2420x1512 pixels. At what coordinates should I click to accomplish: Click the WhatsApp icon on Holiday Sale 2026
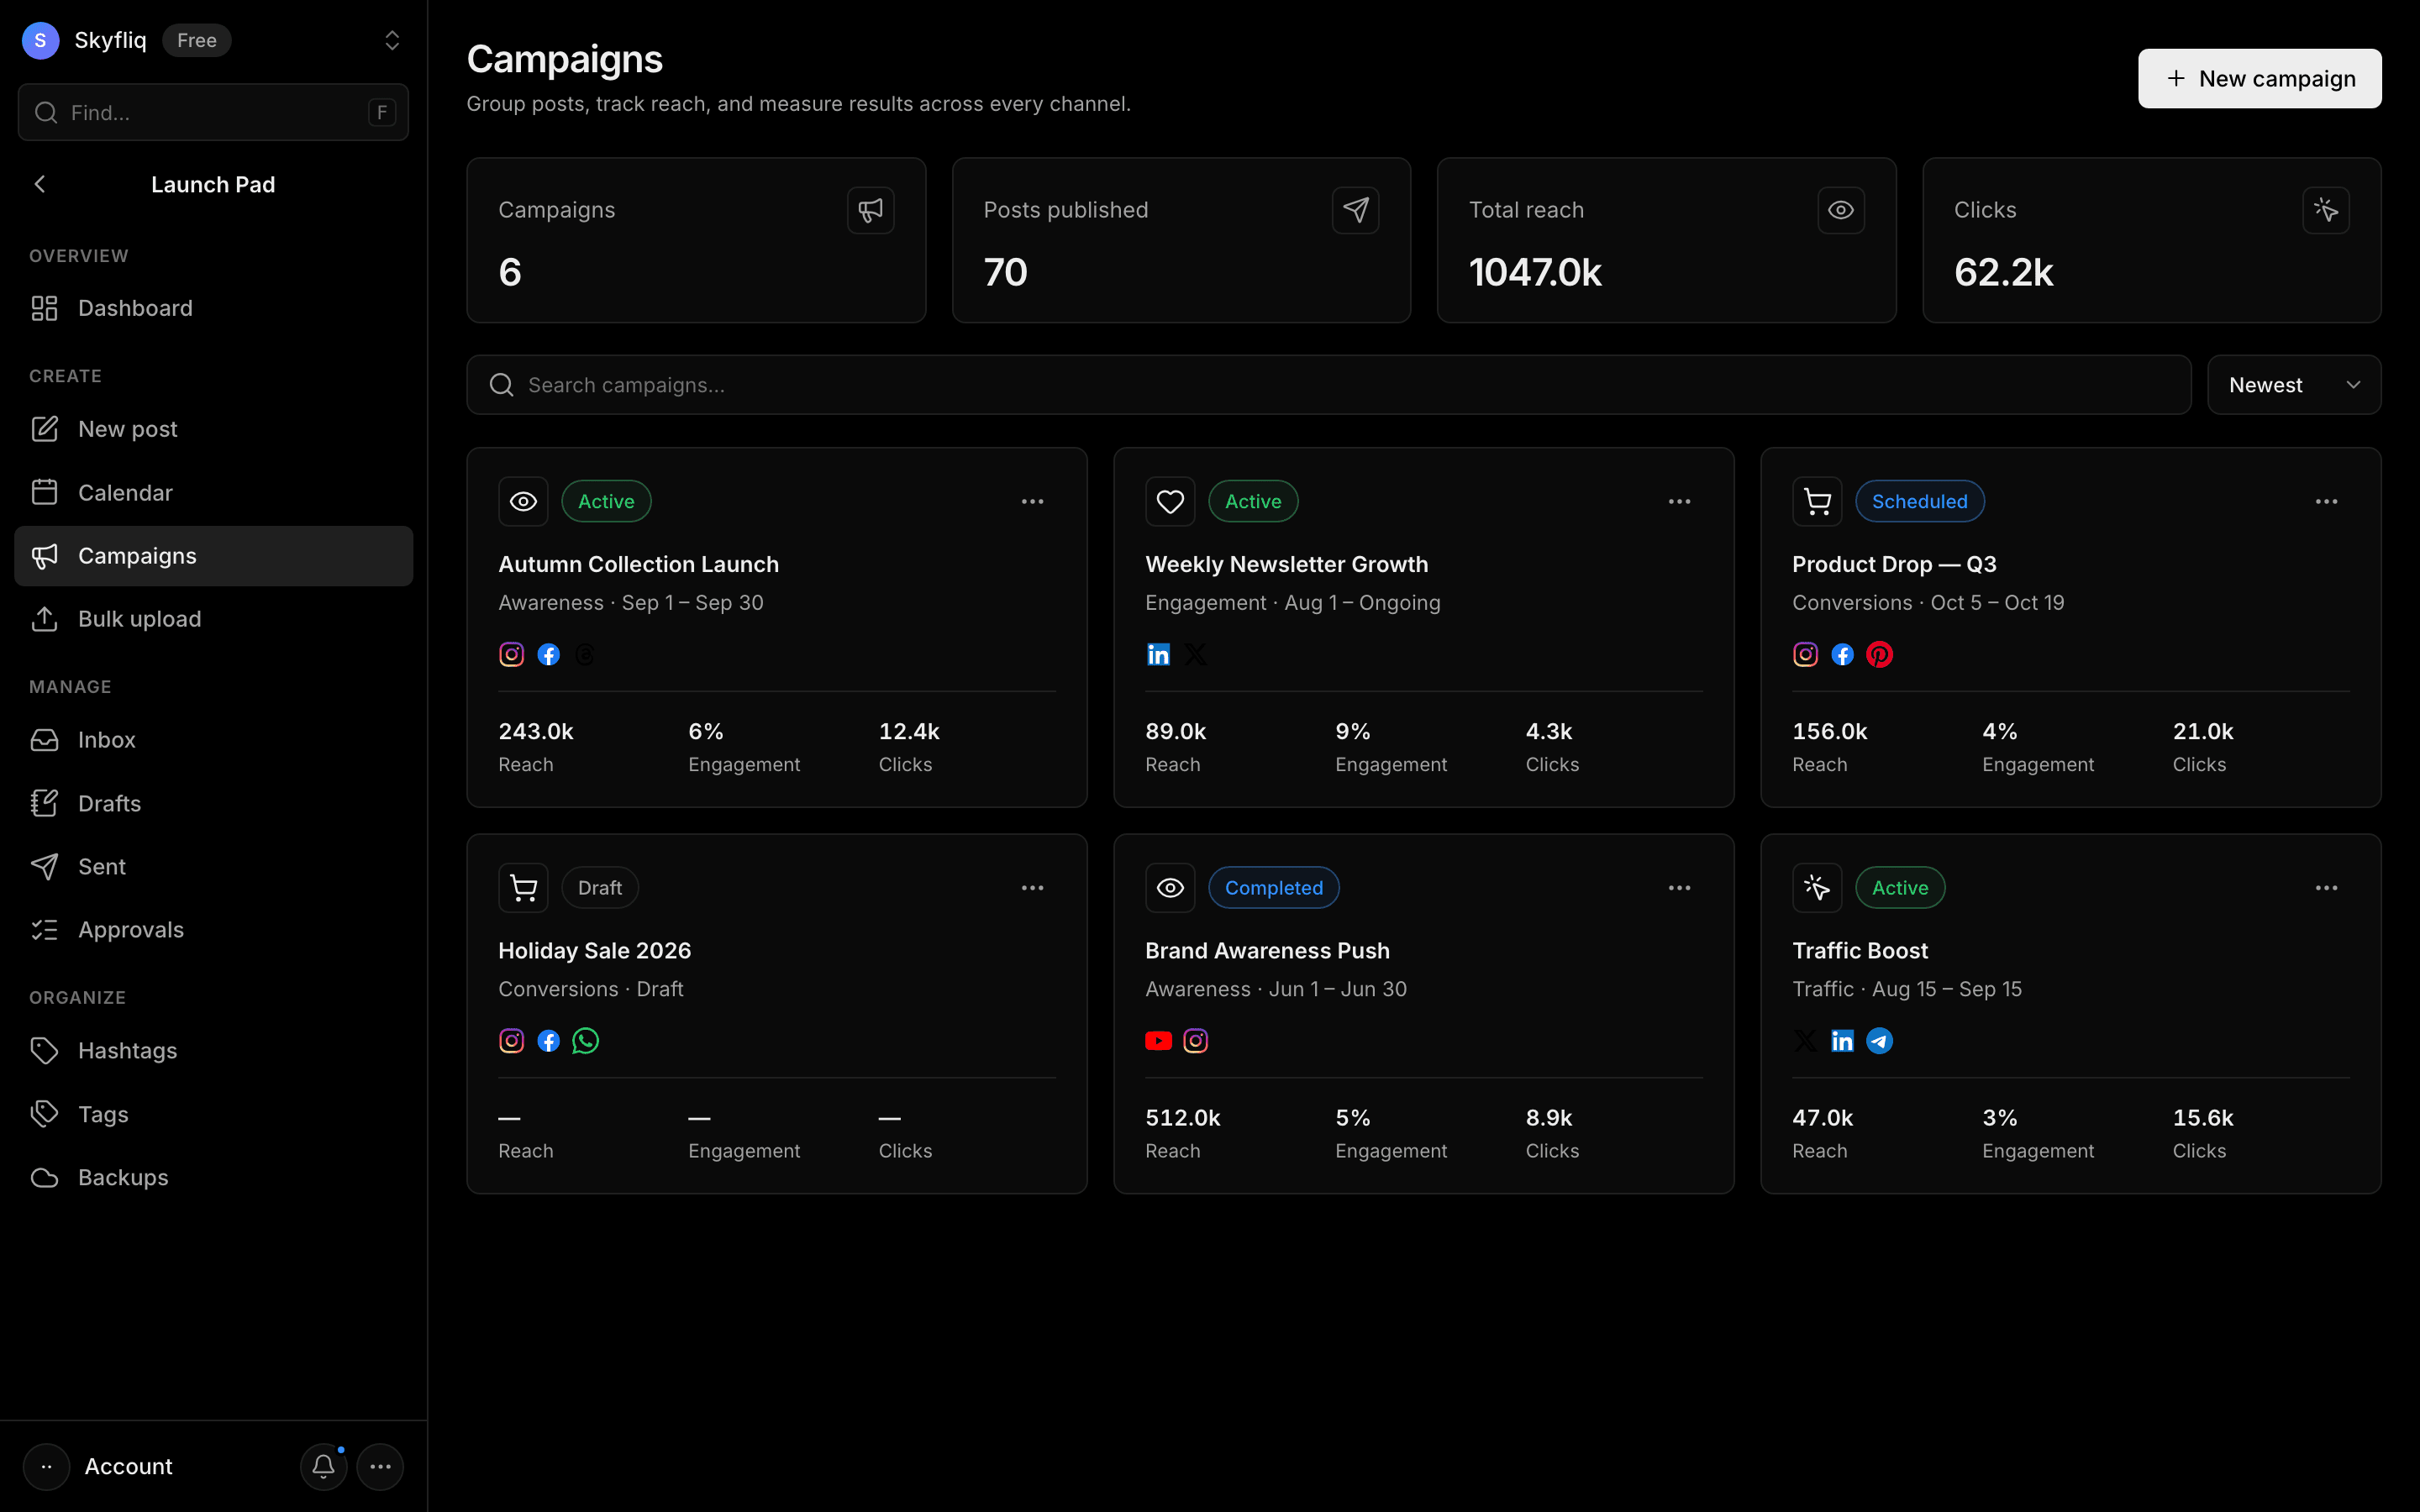[x=585, y=1041]
